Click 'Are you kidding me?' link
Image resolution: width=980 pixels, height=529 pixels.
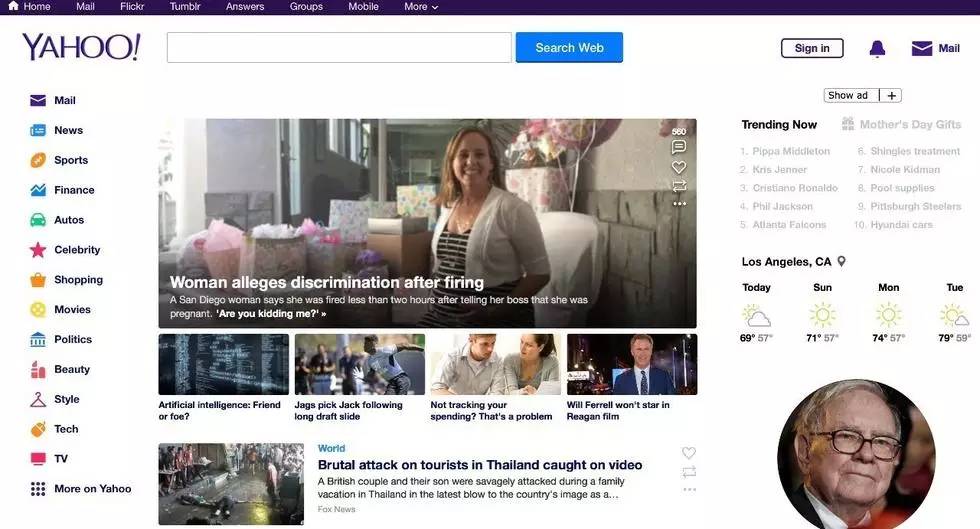pyautogui.click(x=272, y=314)
